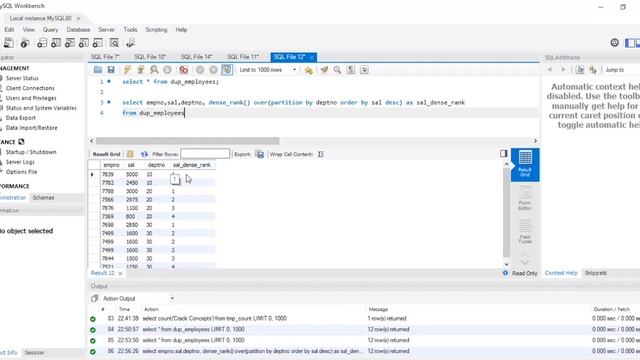Screen dimensions: 640x360
Task: Open Server Status in Navigator
Action: [22, 78]
